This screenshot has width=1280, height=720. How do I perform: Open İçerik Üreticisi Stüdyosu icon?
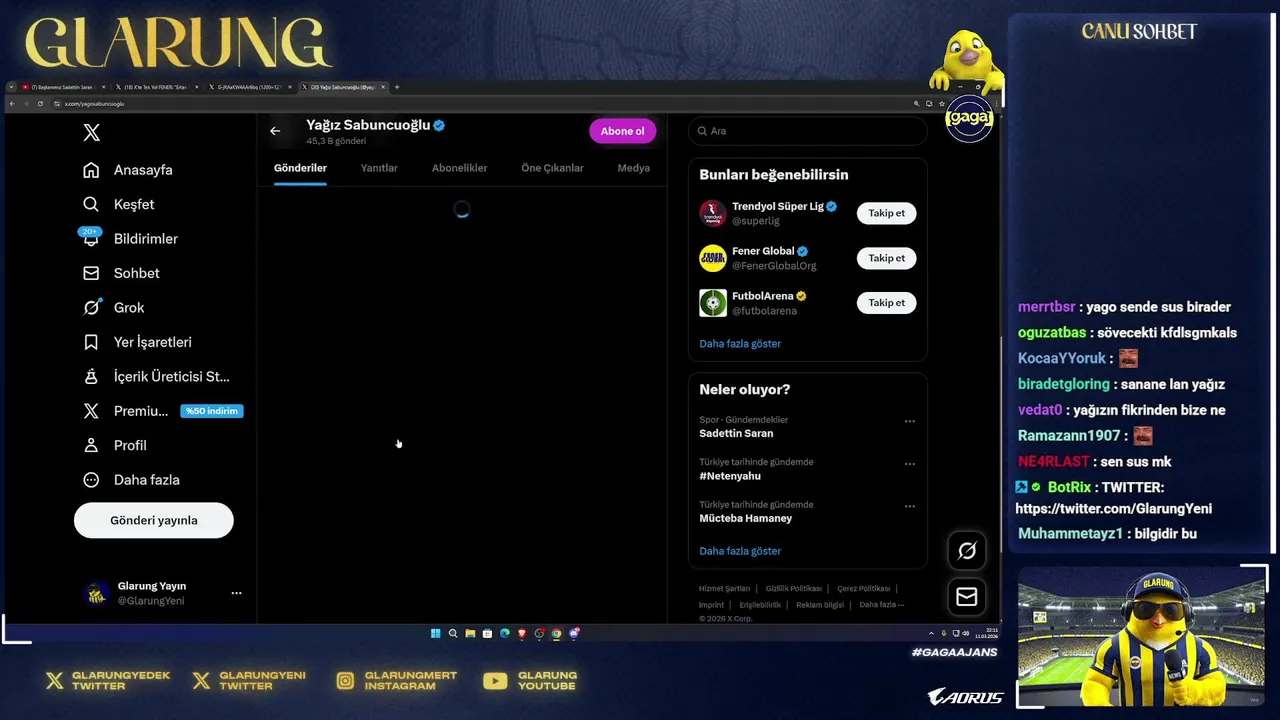coord(91,377)
